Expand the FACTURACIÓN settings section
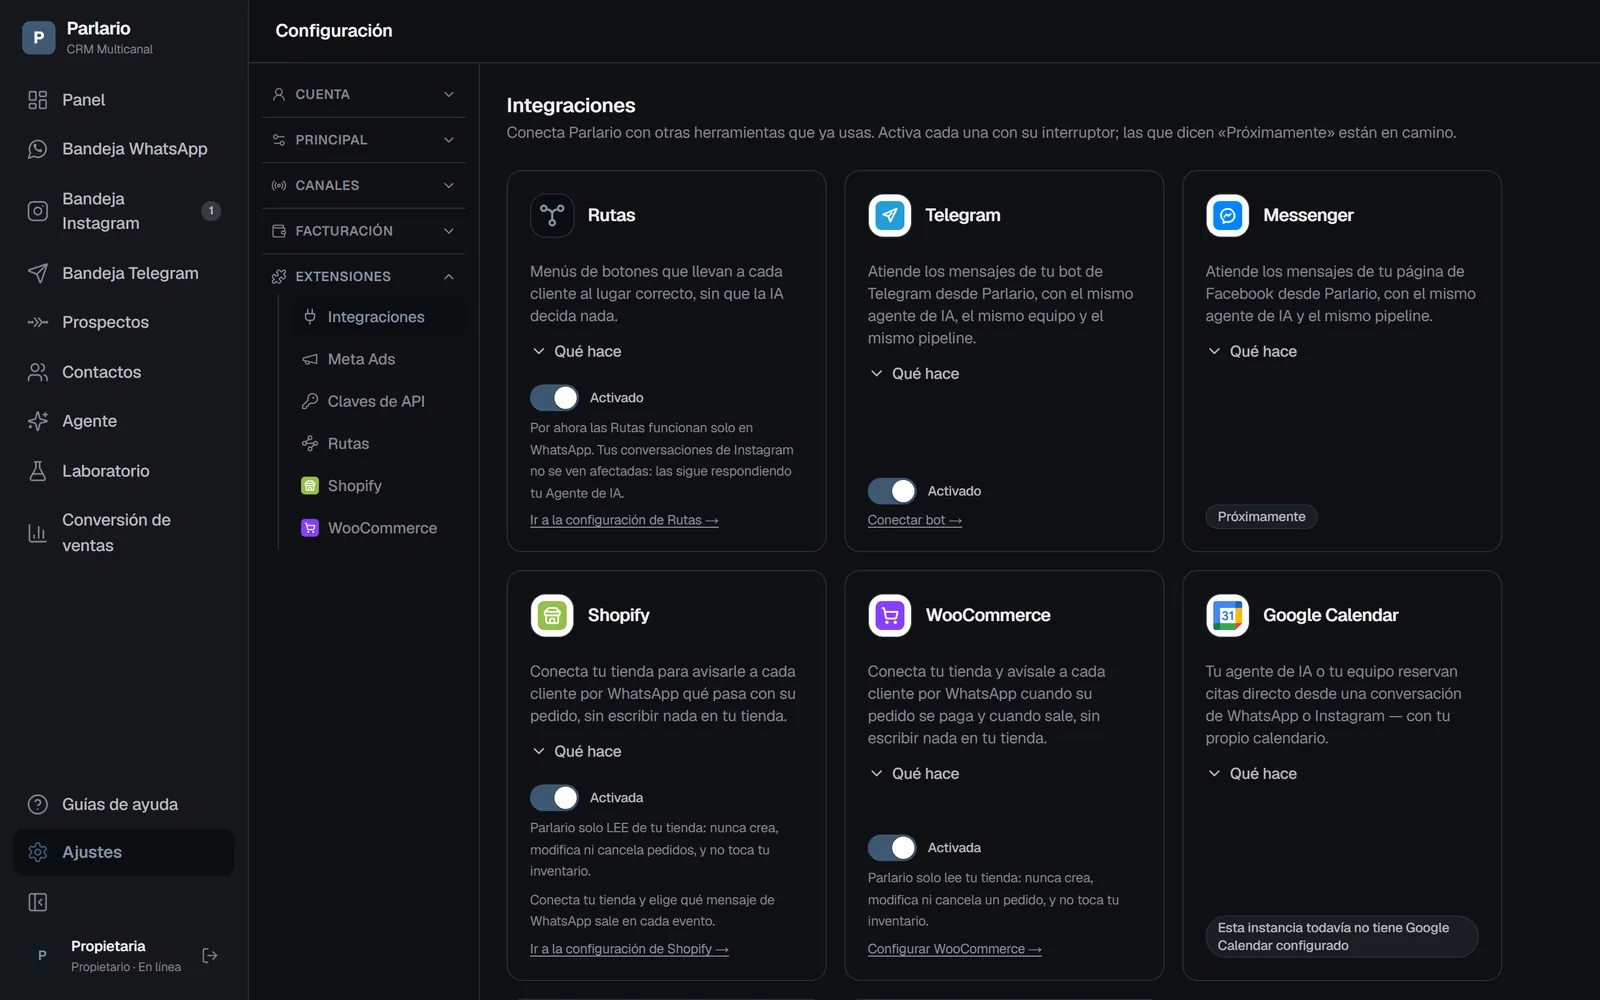 pos(364,231)
